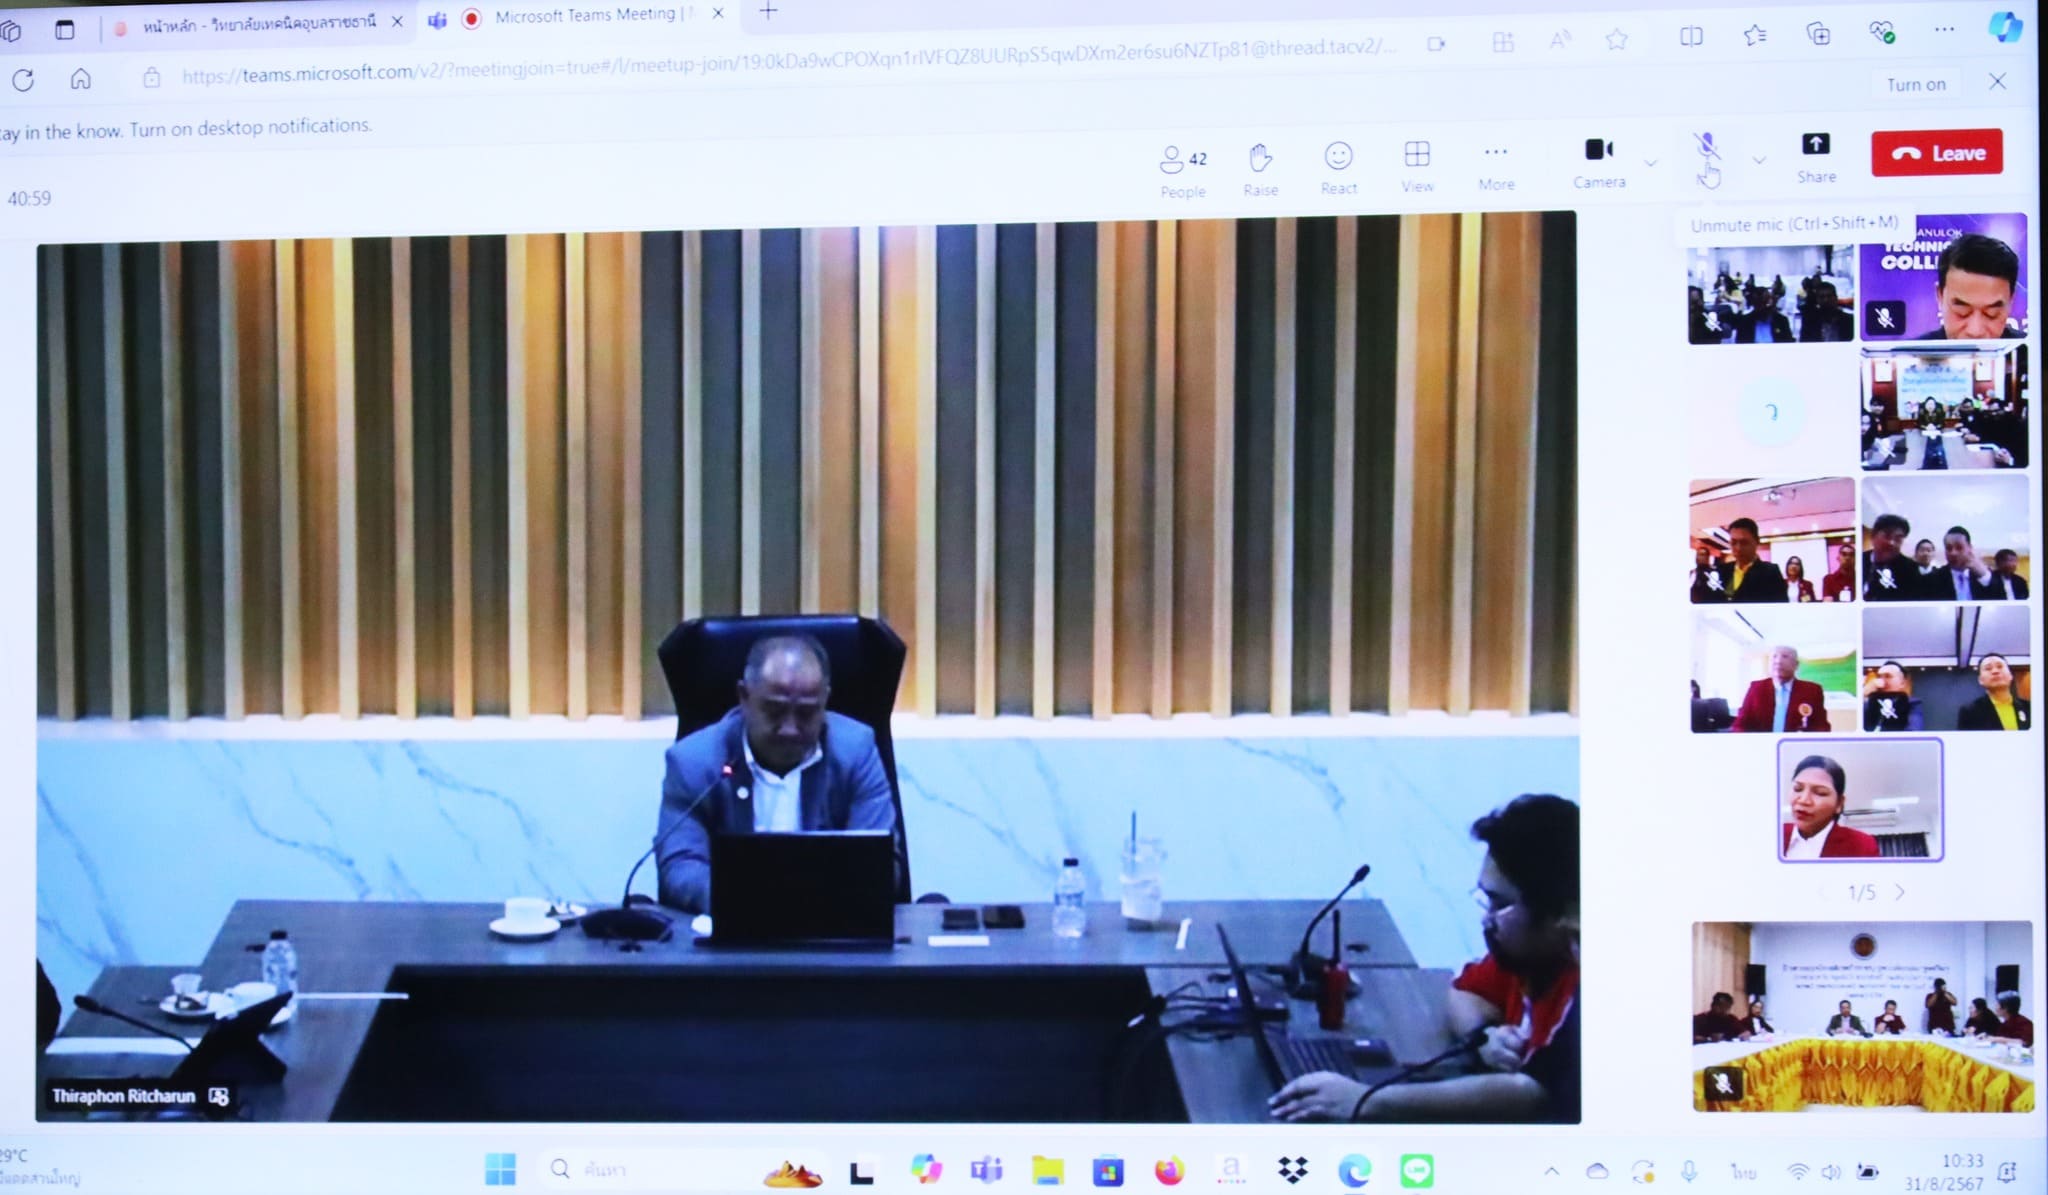Refresh the browser page

pyautogui.click(x=23, y=80)
